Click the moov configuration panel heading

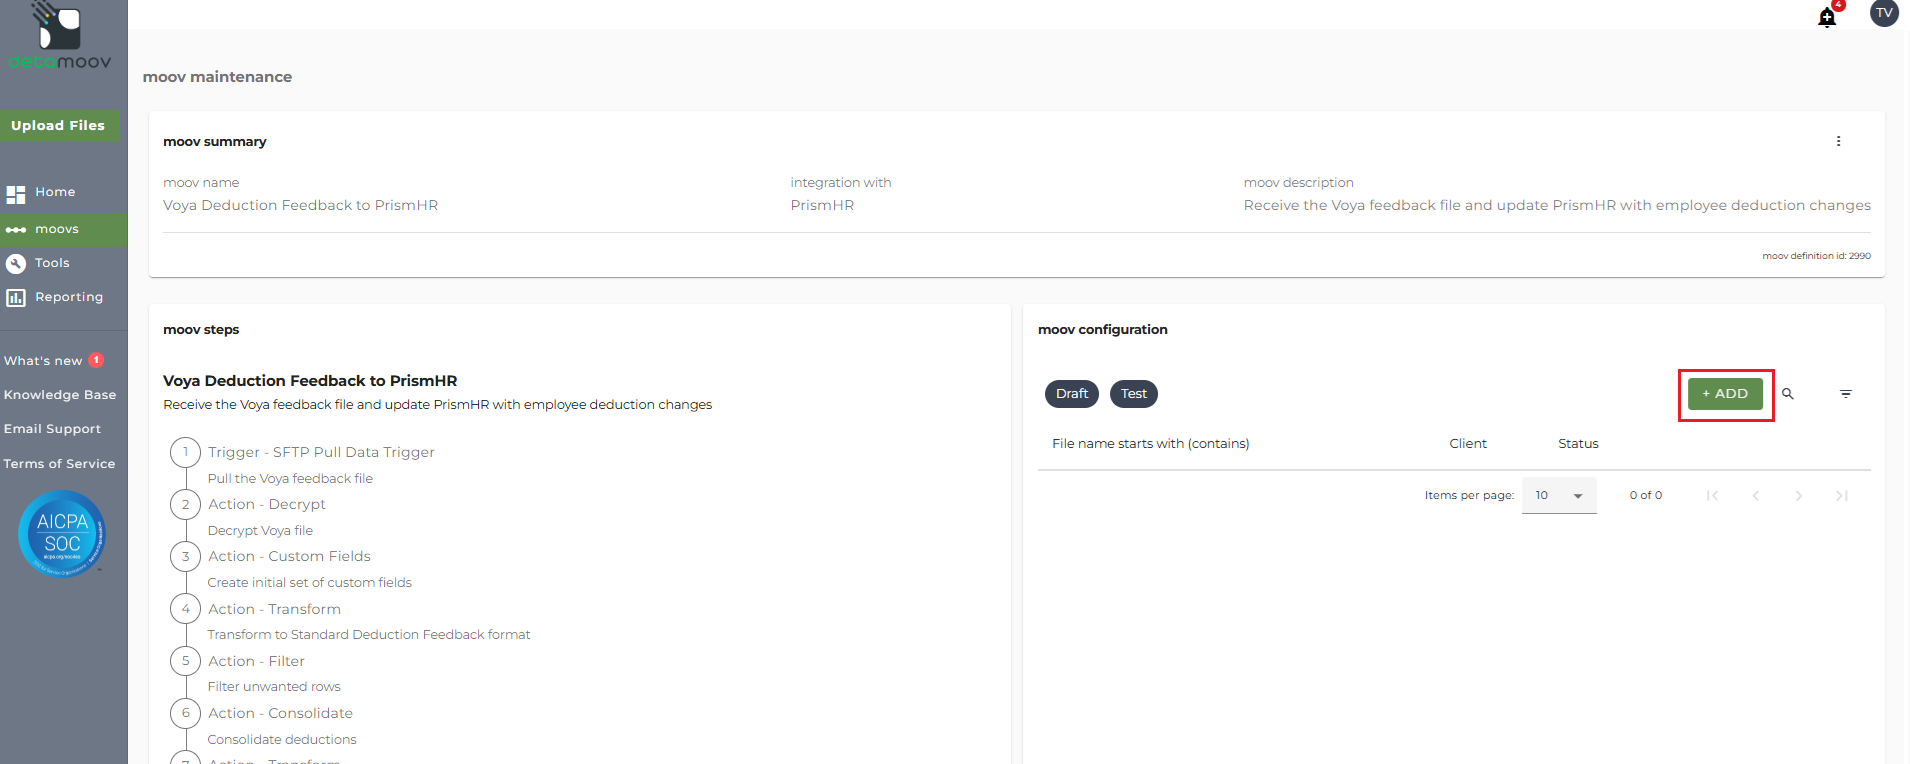click(1103, 330)
